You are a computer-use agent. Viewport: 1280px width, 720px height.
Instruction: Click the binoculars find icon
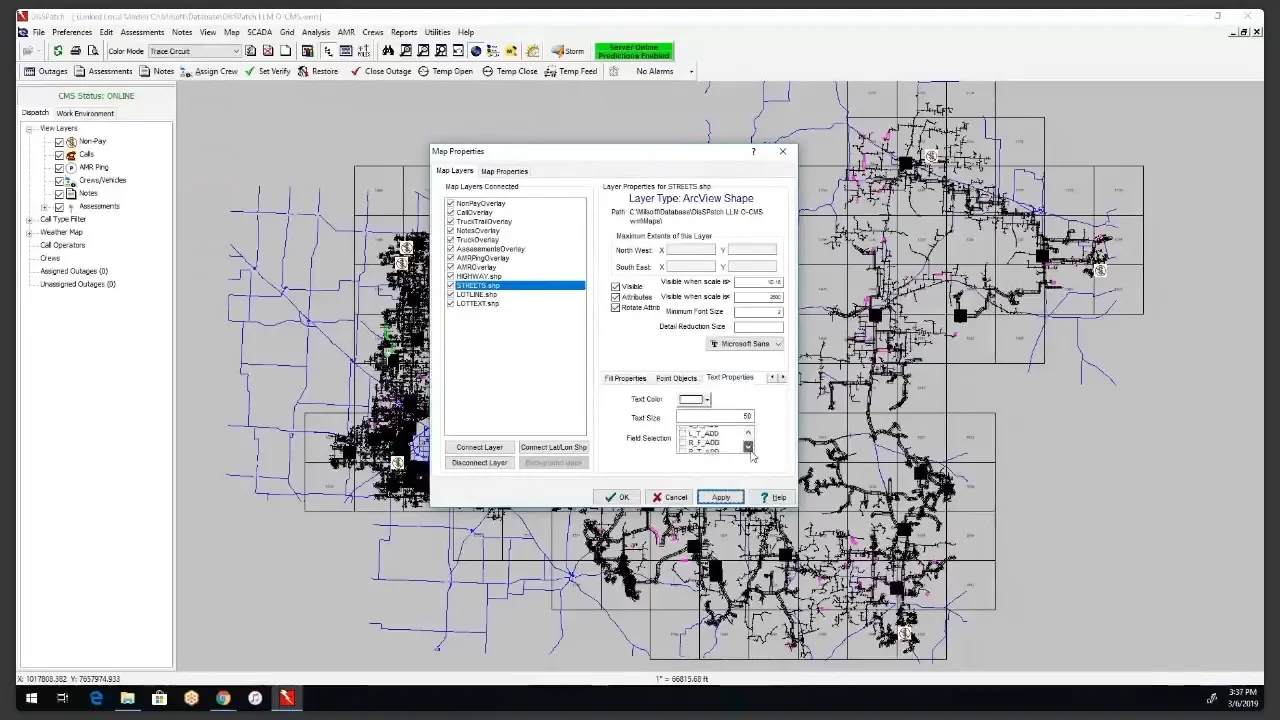tap(388, 51)
